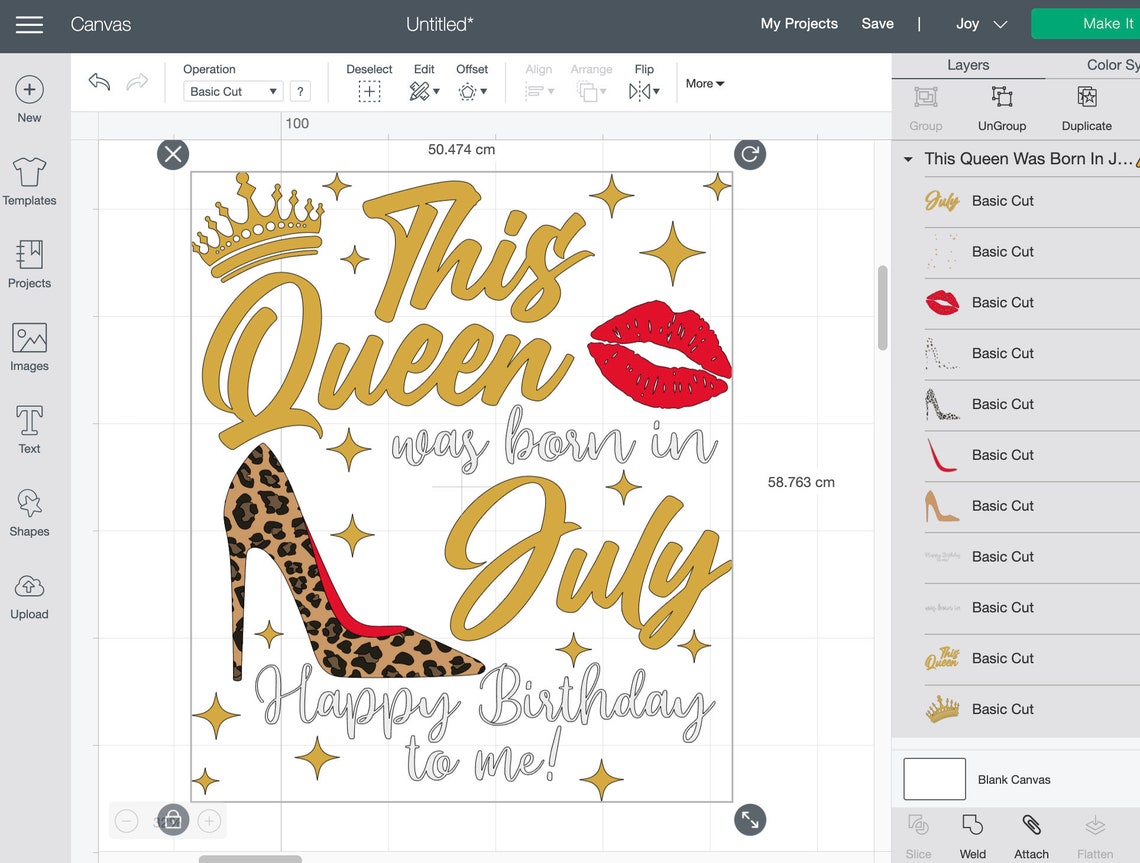Attach the selected layers
Screen dimensions: 1140x863
1031,834
